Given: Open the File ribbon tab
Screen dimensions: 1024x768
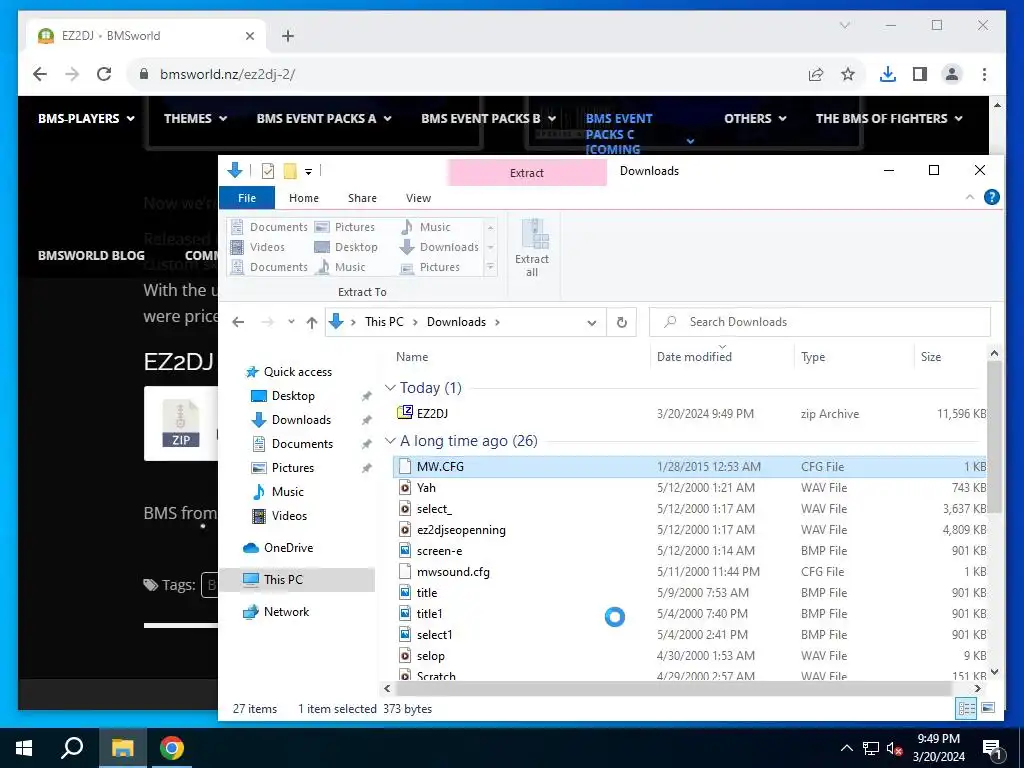Looking at the screenshot, I should click(247, 198).
